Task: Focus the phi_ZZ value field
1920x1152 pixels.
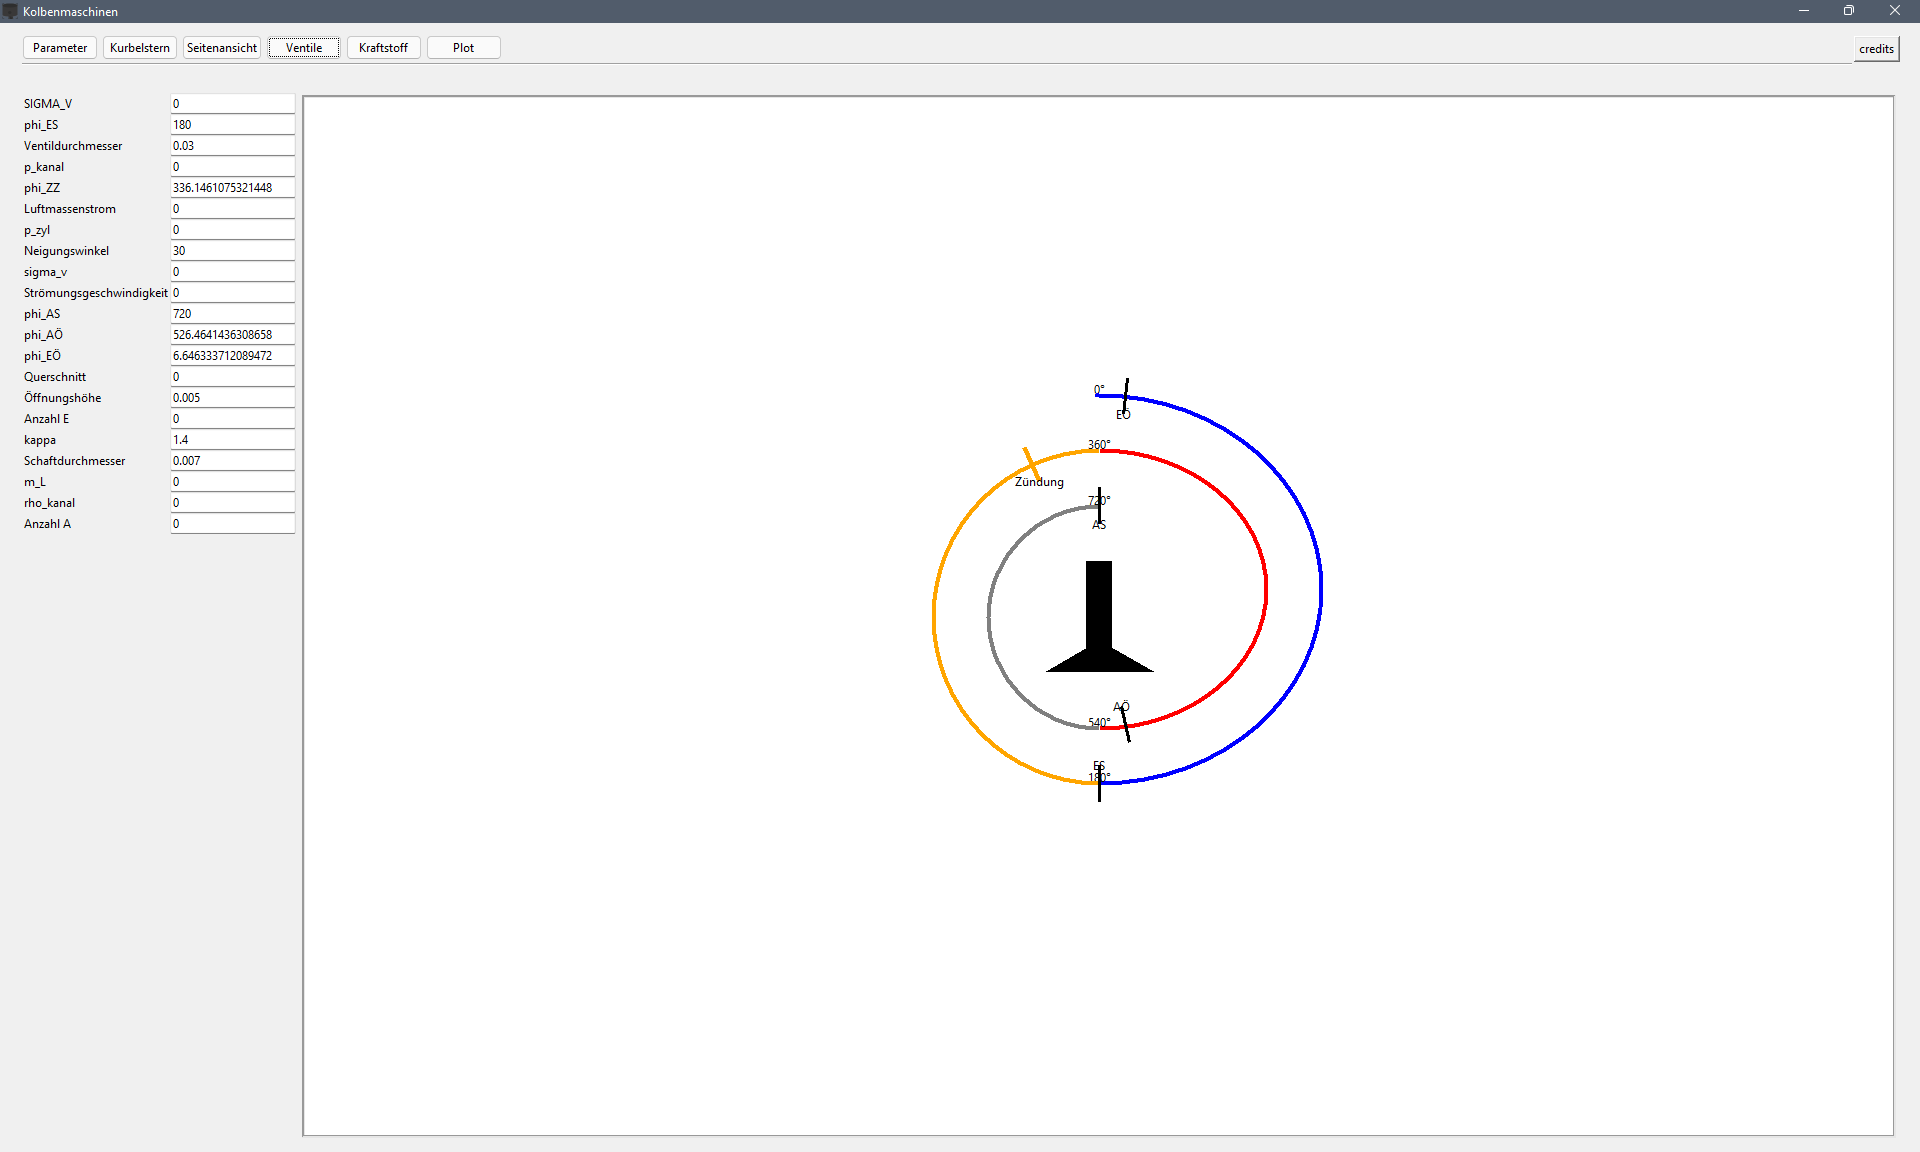Action: [x=232, y=188]
